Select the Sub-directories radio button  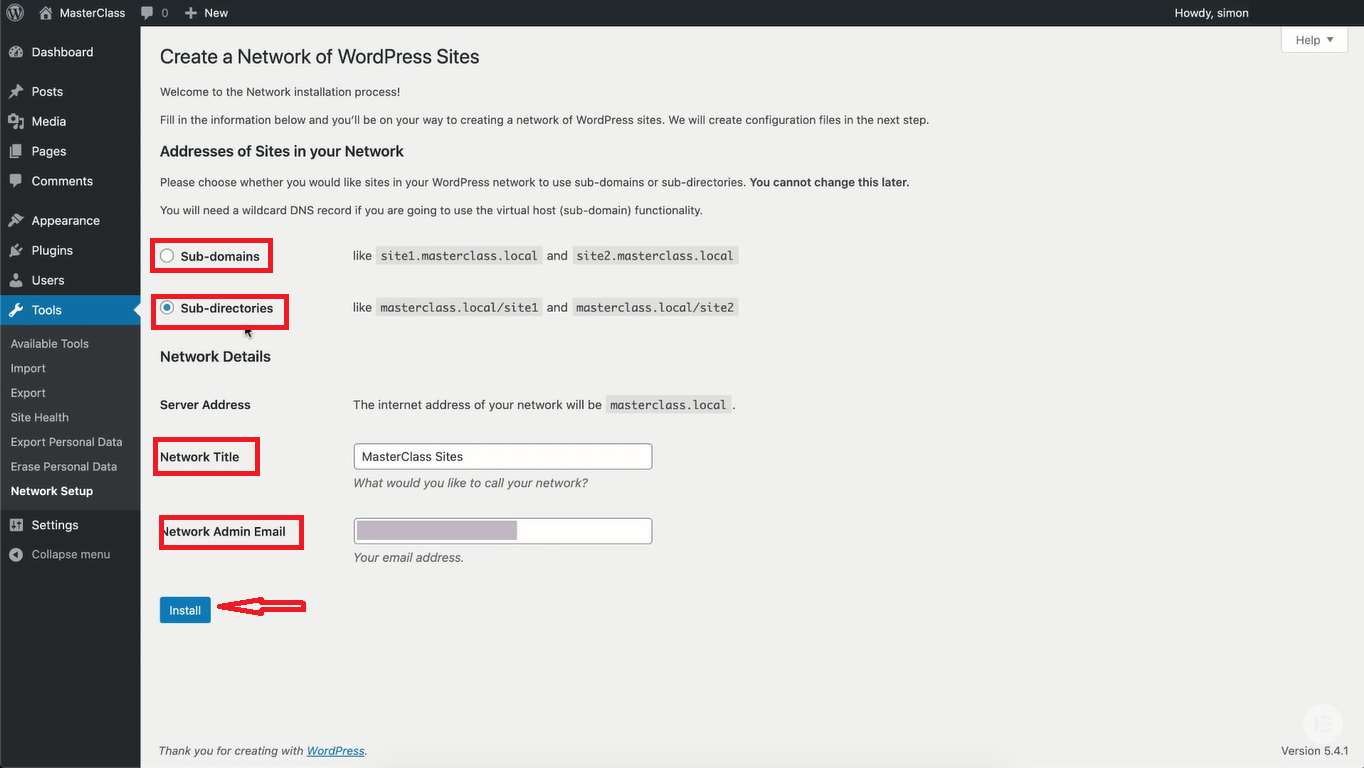[167, 308]
